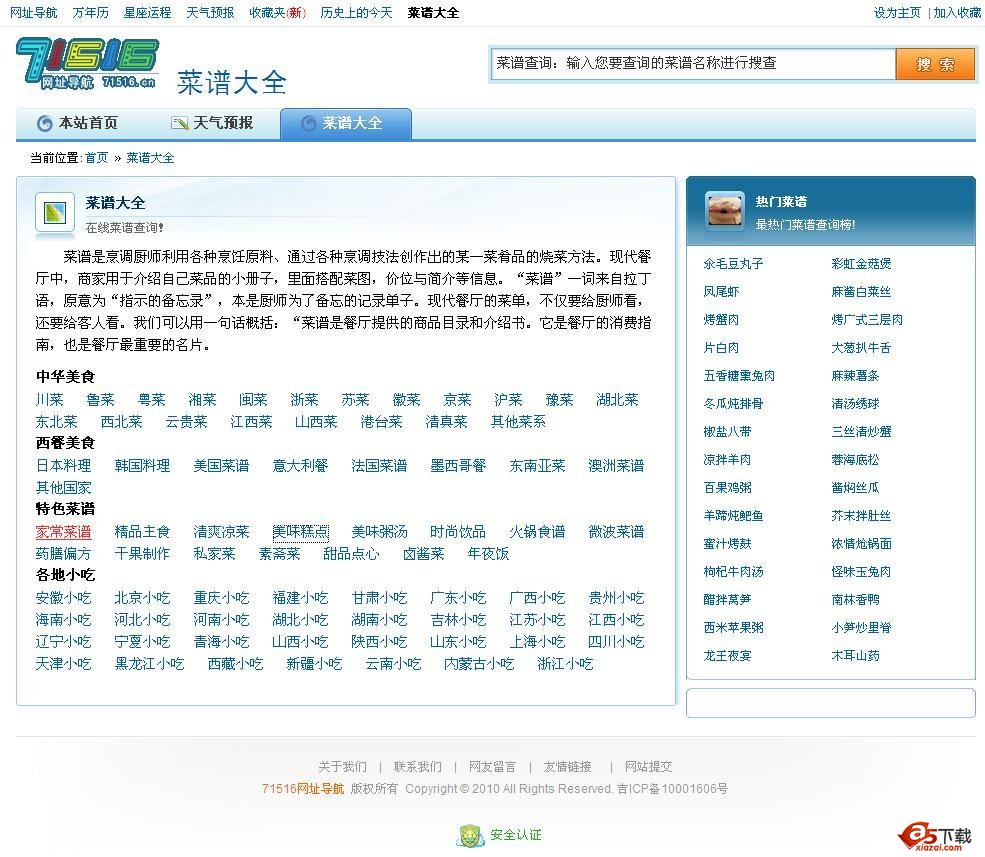Switch to the 本站首页 tab
The height and width of the screenshot is (857, 985).
tap(87, 123)
